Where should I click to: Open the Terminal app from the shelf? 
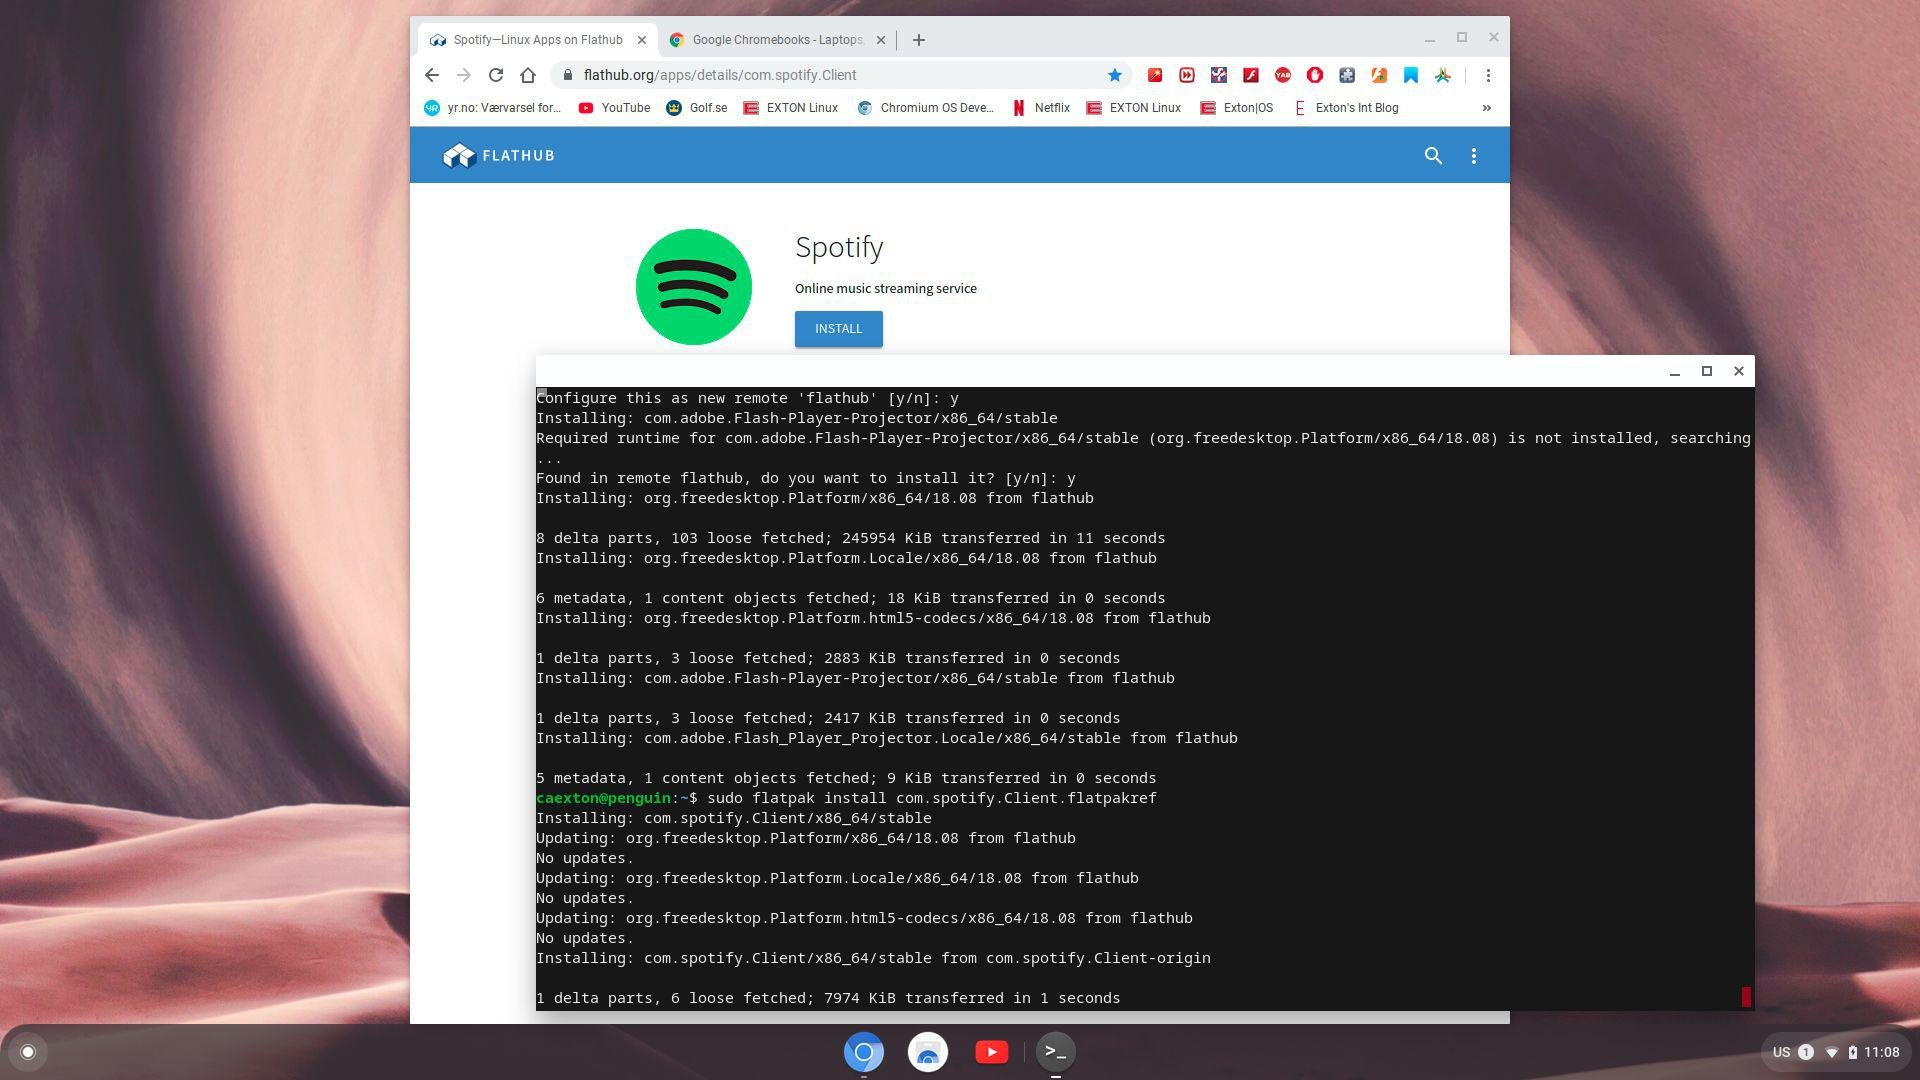[1055, 1052]
